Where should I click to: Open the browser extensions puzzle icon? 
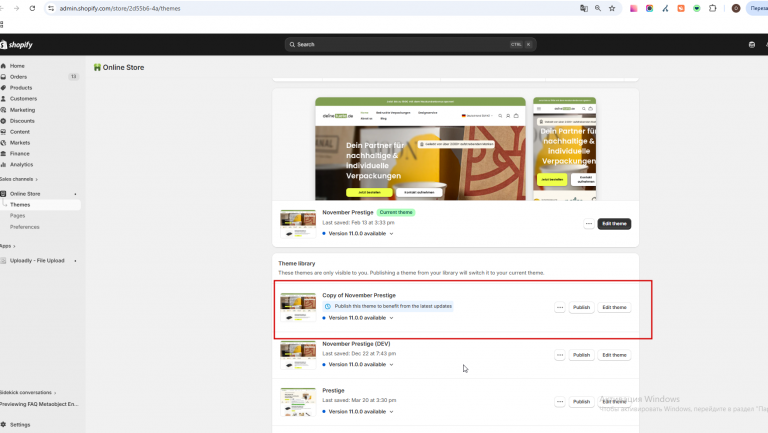coord(713,8)
